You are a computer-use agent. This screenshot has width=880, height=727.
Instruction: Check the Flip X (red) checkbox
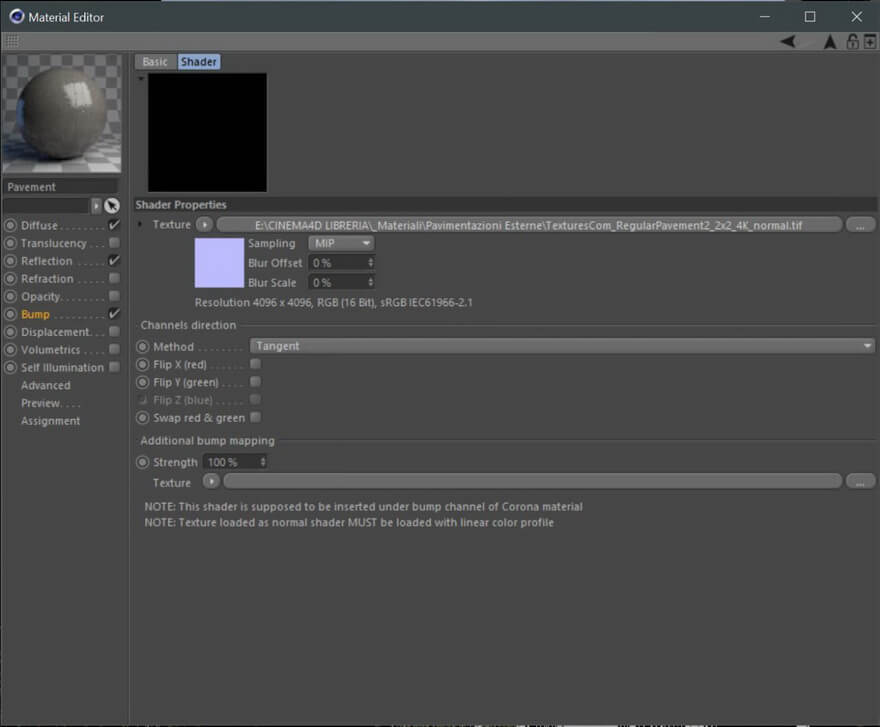[255, 364]
